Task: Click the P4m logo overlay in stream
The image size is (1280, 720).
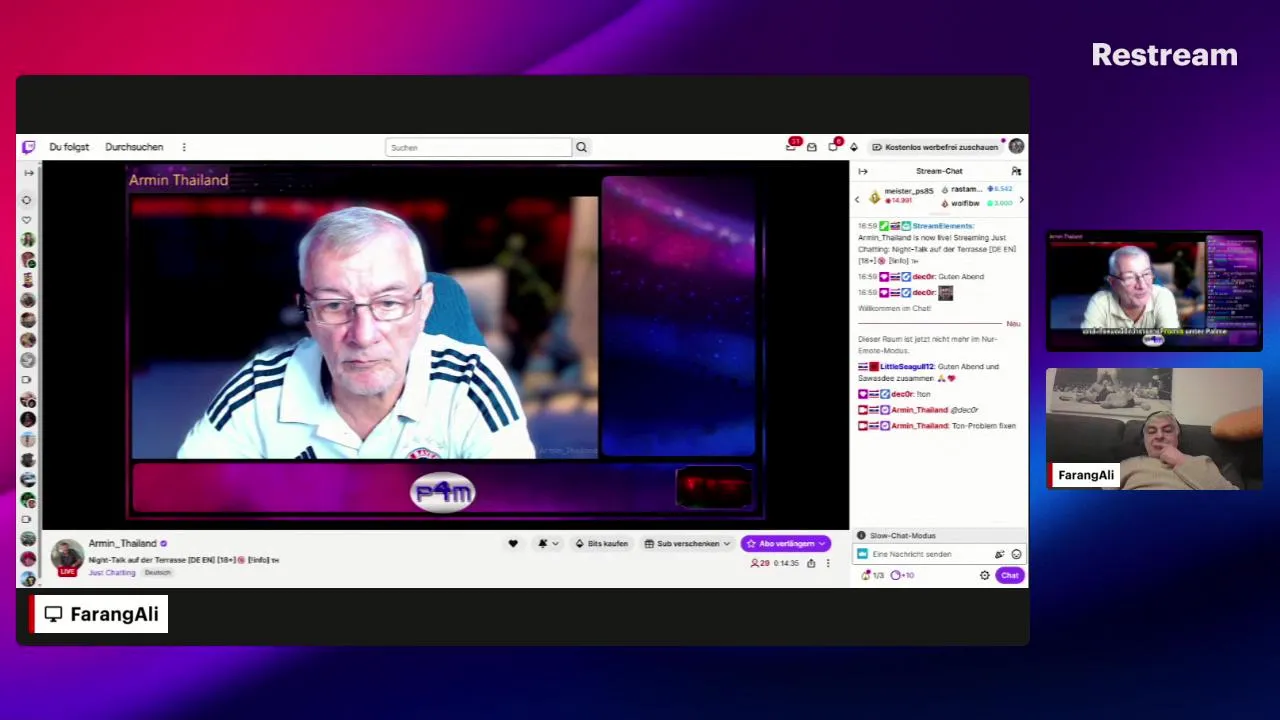Action: coord(443,492)
